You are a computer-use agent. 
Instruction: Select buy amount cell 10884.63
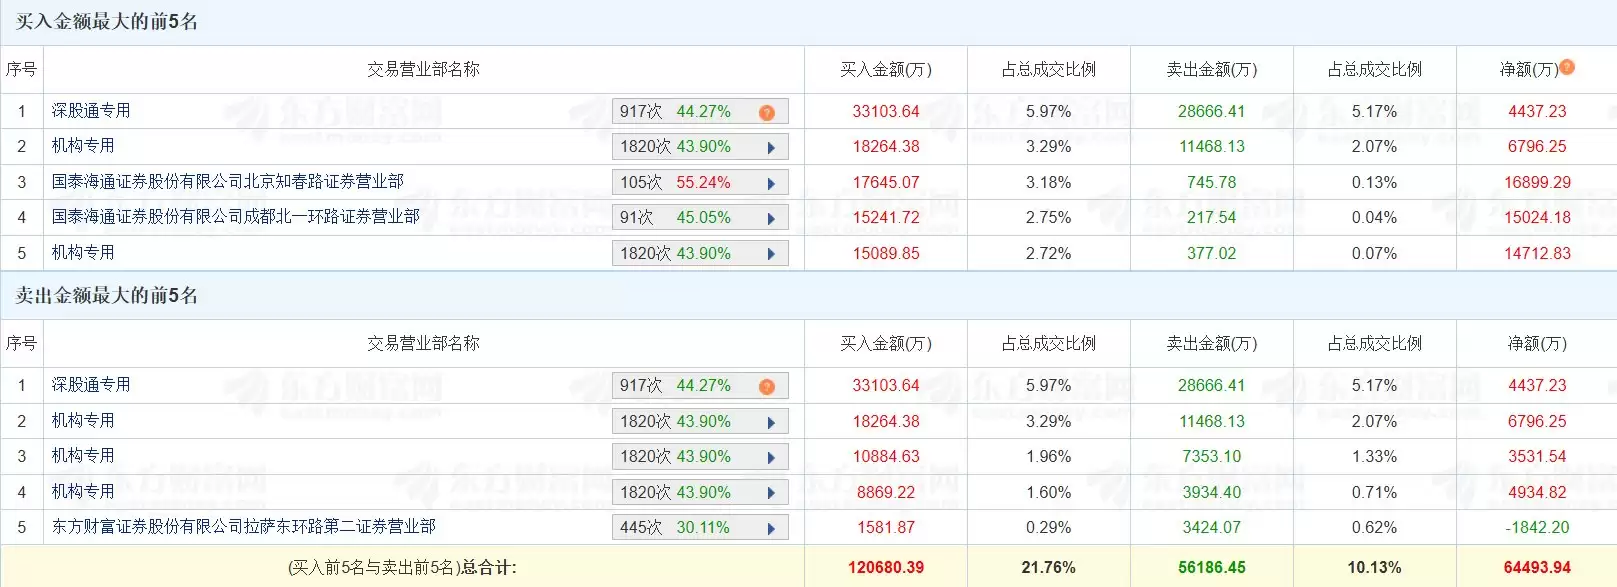886,456
